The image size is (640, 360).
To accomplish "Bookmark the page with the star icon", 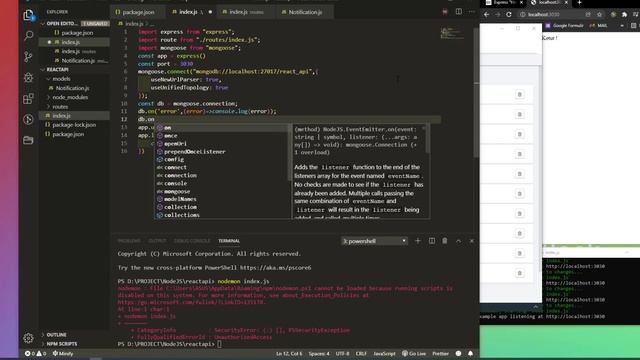I will 599,14.
